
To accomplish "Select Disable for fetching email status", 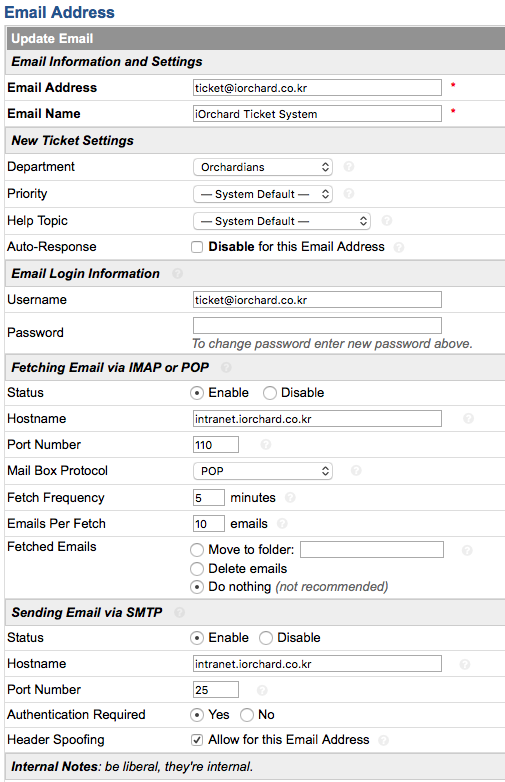I will [x=270, y=393].
